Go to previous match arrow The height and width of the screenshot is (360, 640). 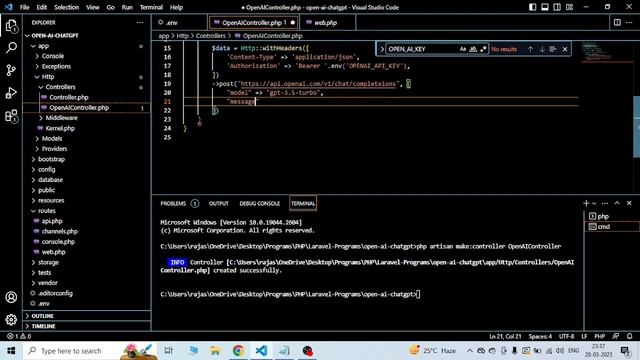click(530, 49)
